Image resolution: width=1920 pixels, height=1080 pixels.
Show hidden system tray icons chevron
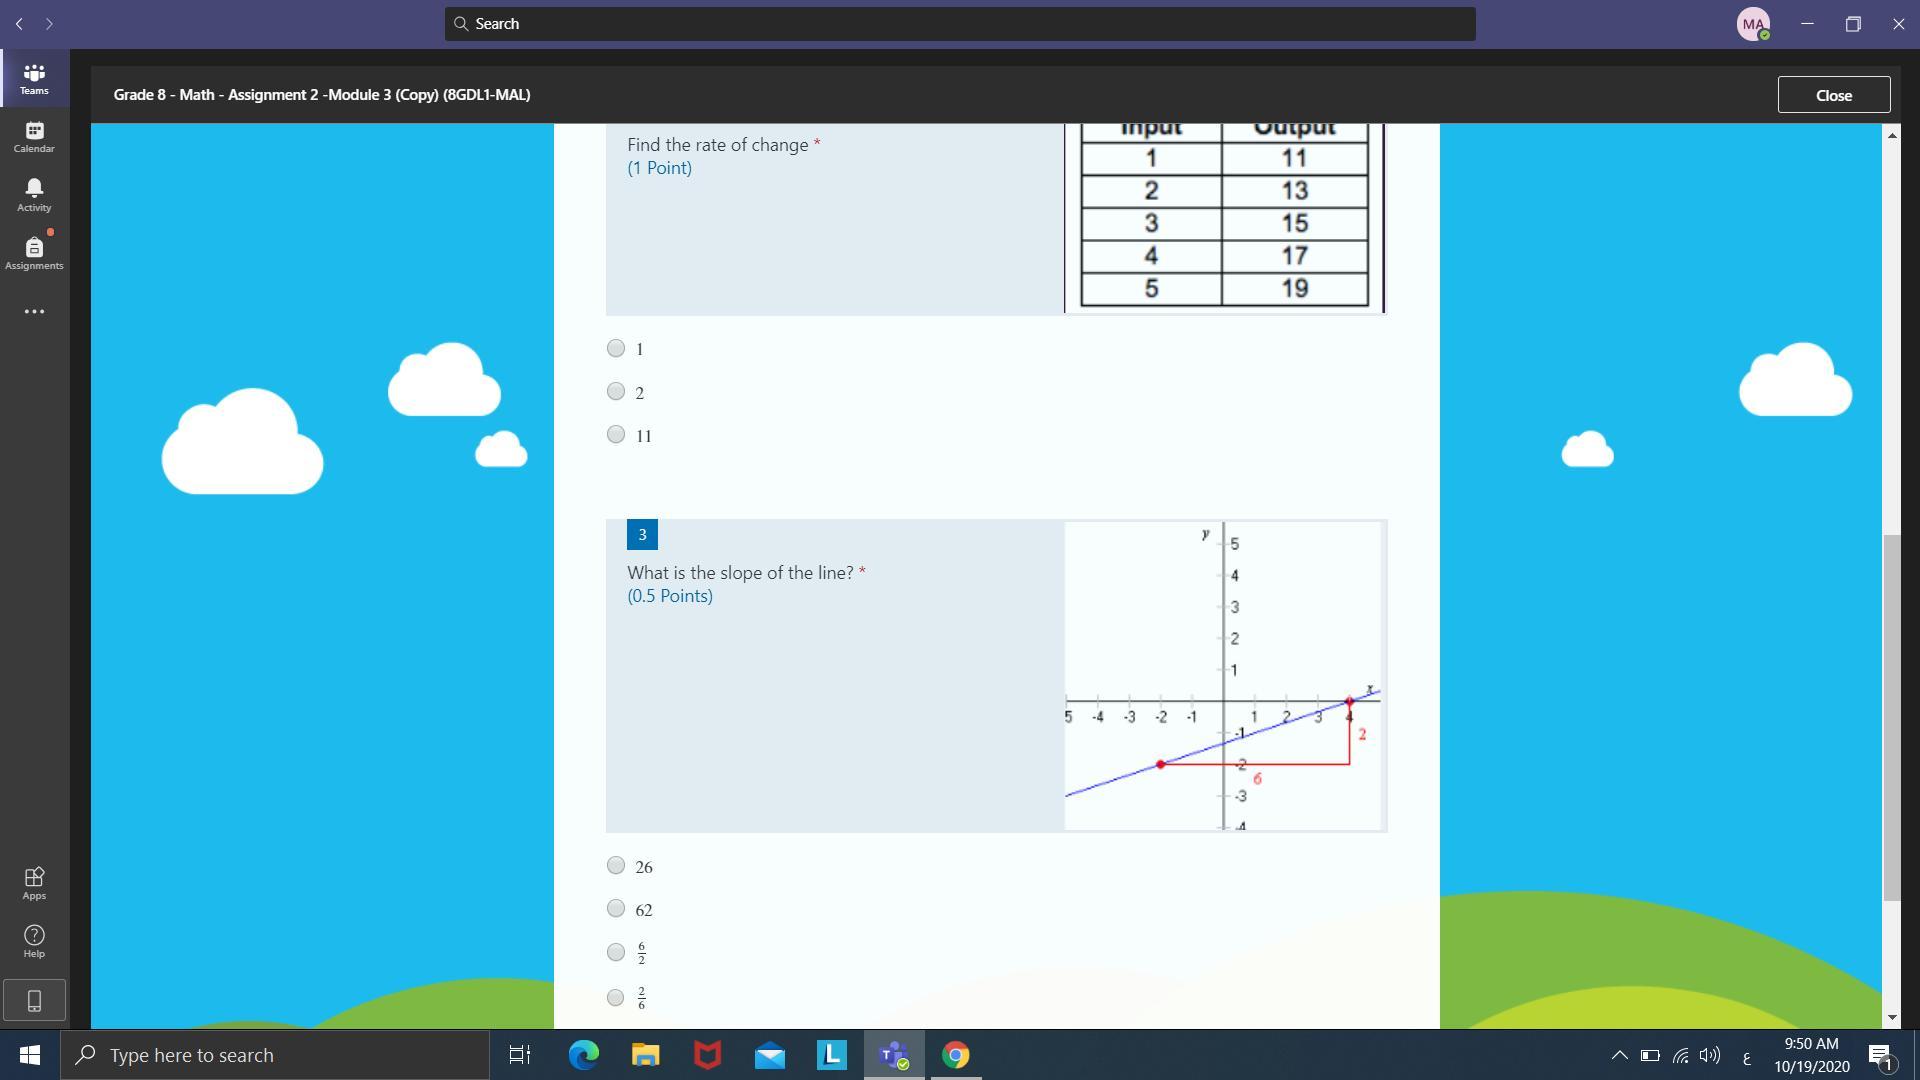[x=1619, y=1055]
